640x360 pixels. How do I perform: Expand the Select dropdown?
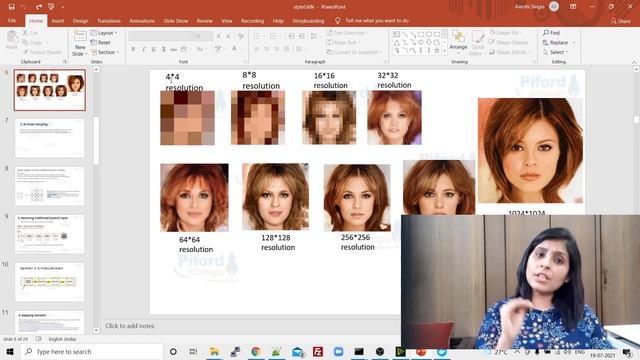click(x=556, y=52)
